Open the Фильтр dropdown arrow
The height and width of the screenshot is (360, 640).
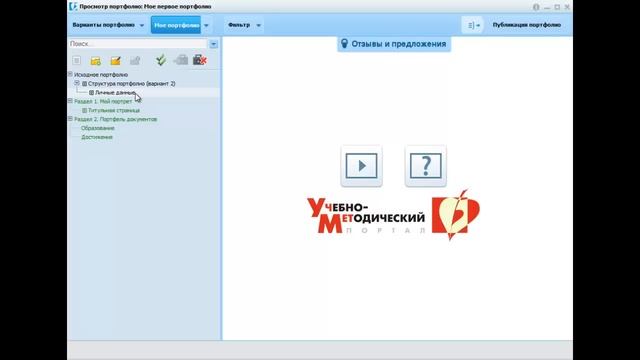258,25
